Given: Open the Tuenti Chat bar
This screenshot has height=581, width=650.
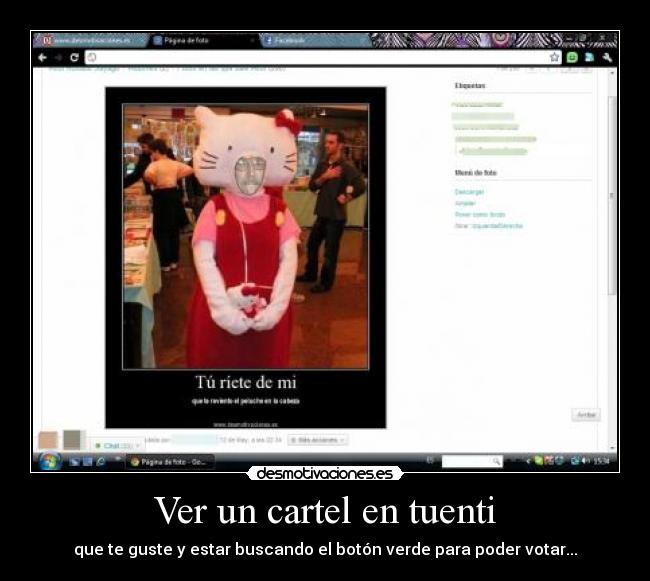Looking at the screenshot, I should click(116, 445).
